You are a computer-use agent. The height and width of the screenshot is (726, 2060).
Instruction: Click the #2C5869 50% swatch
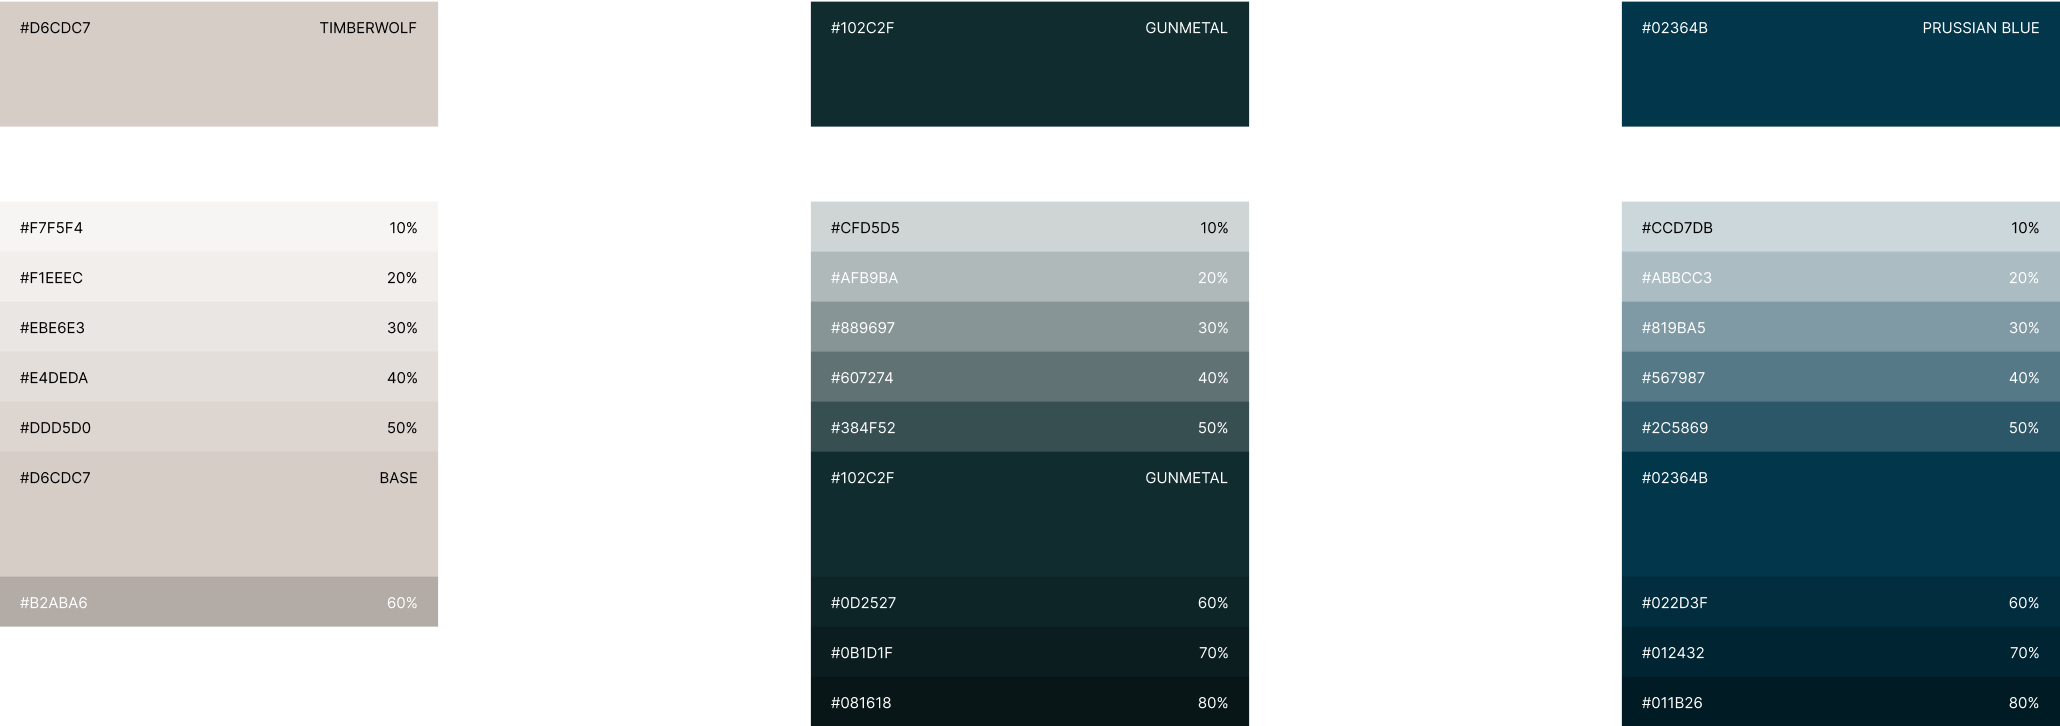click(1841, 427)
